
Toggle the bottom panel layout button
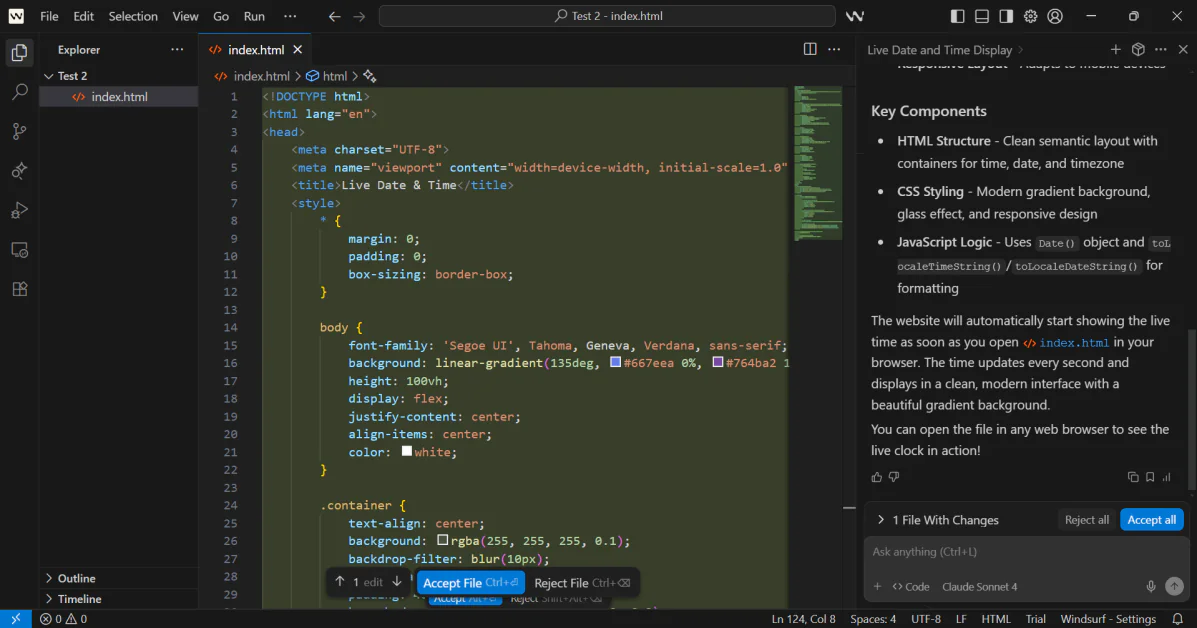[x=982, y=16]
